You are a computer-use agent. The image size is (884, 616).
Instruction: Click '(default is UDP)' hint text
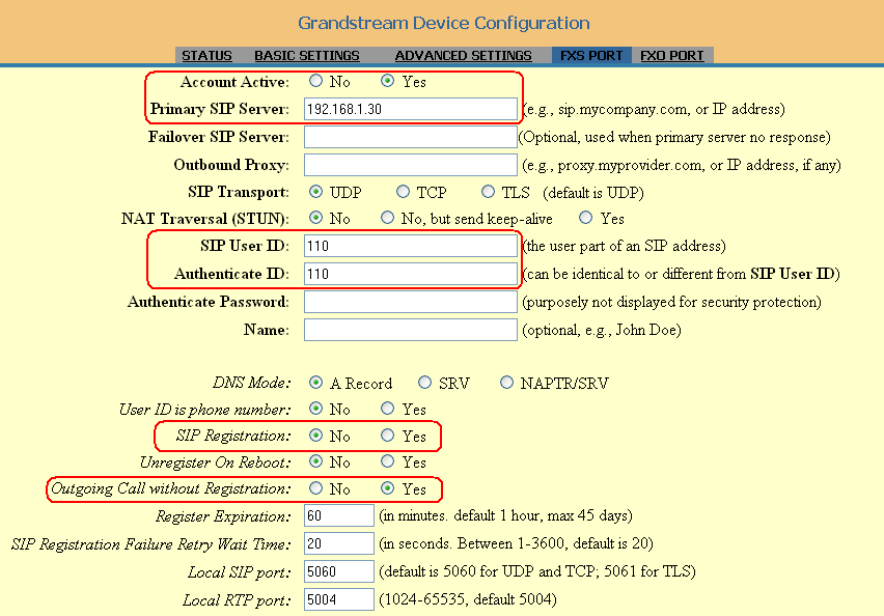pyautogui.click(x=594, y=193)
